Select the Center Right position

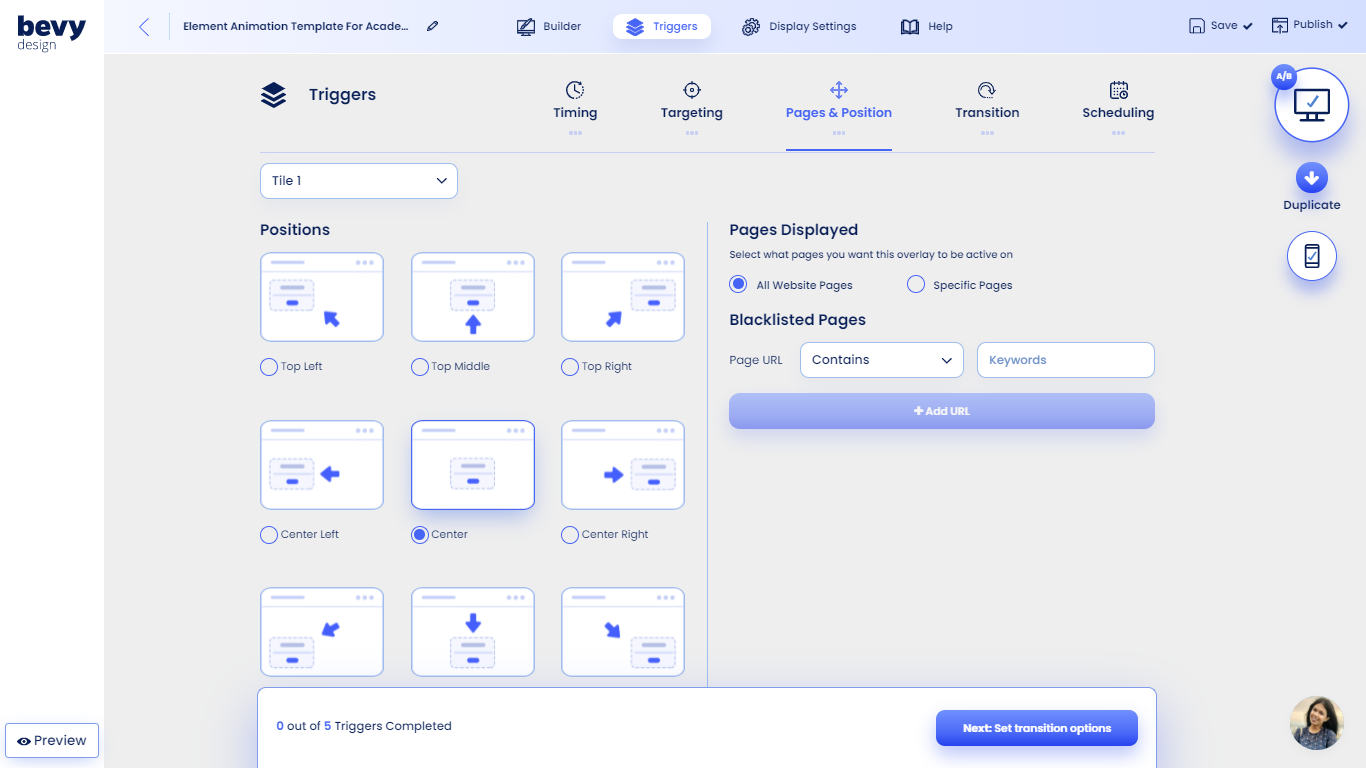coord(569,534)
